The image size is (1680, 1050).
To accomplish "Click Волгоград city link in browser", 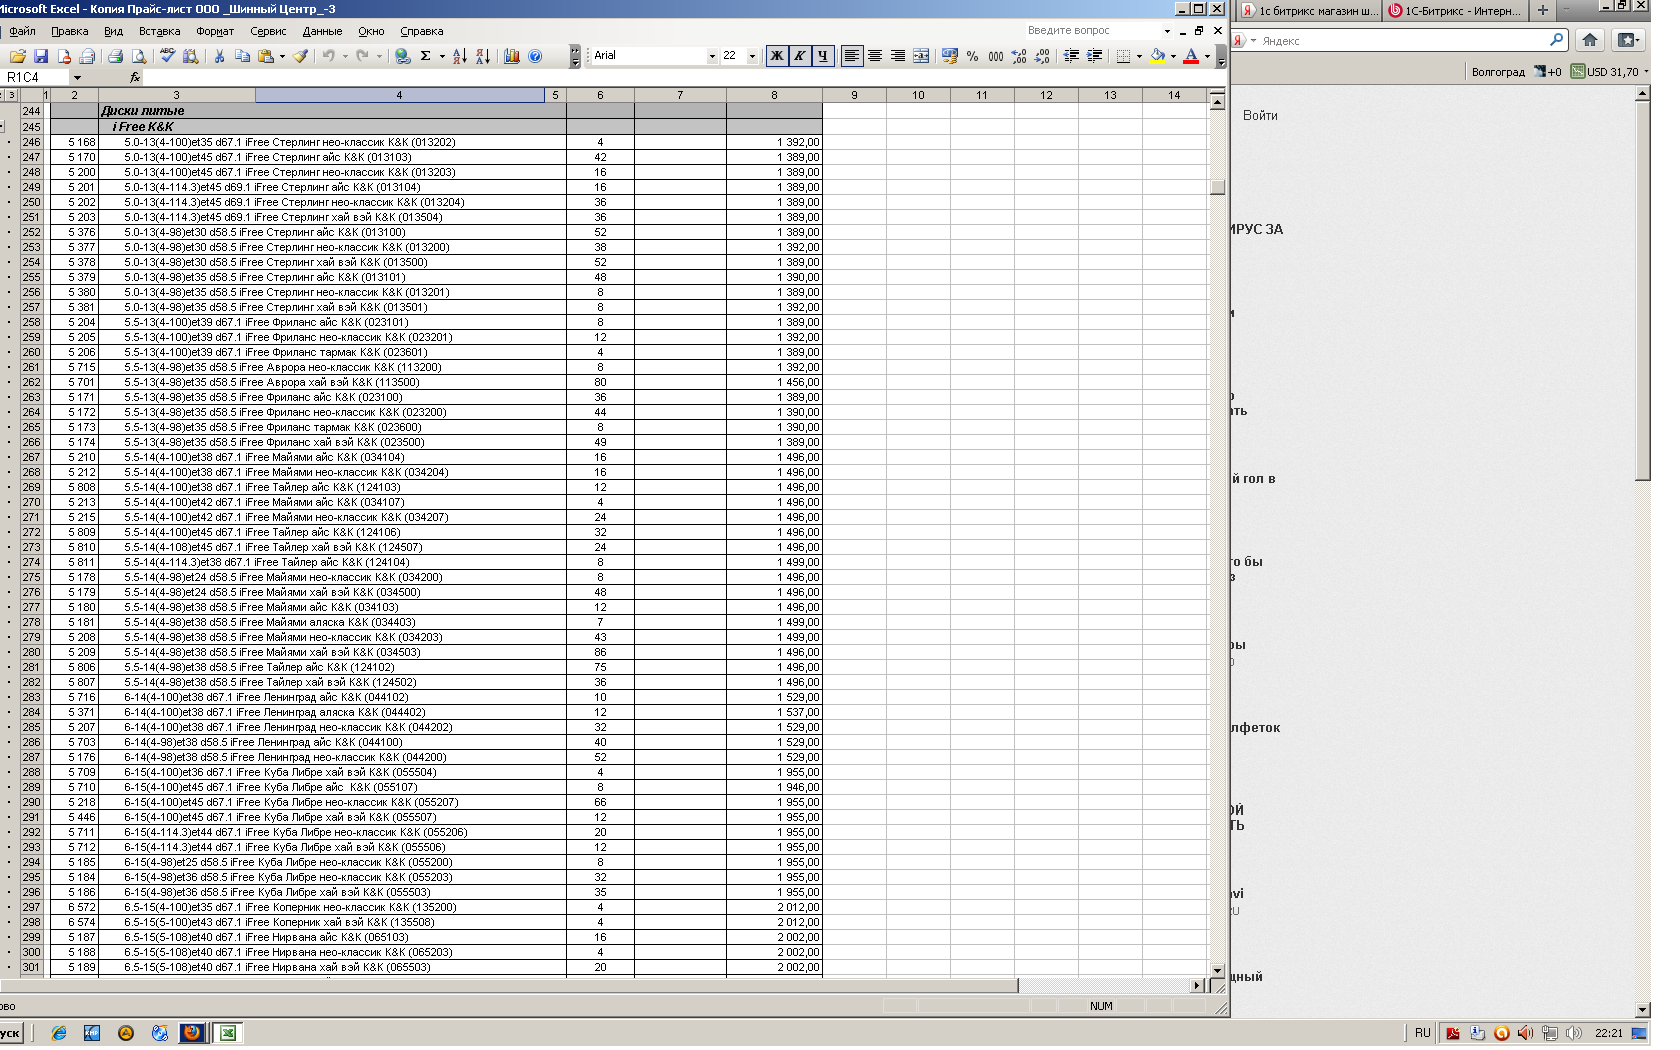I will (1498, 72).
